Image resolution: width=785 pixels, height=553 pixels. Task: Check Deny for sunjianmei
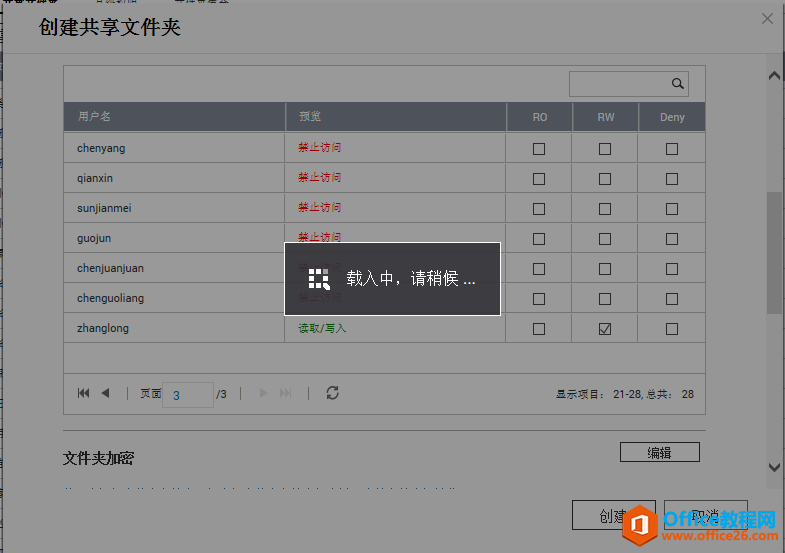[x=672, y=209]
